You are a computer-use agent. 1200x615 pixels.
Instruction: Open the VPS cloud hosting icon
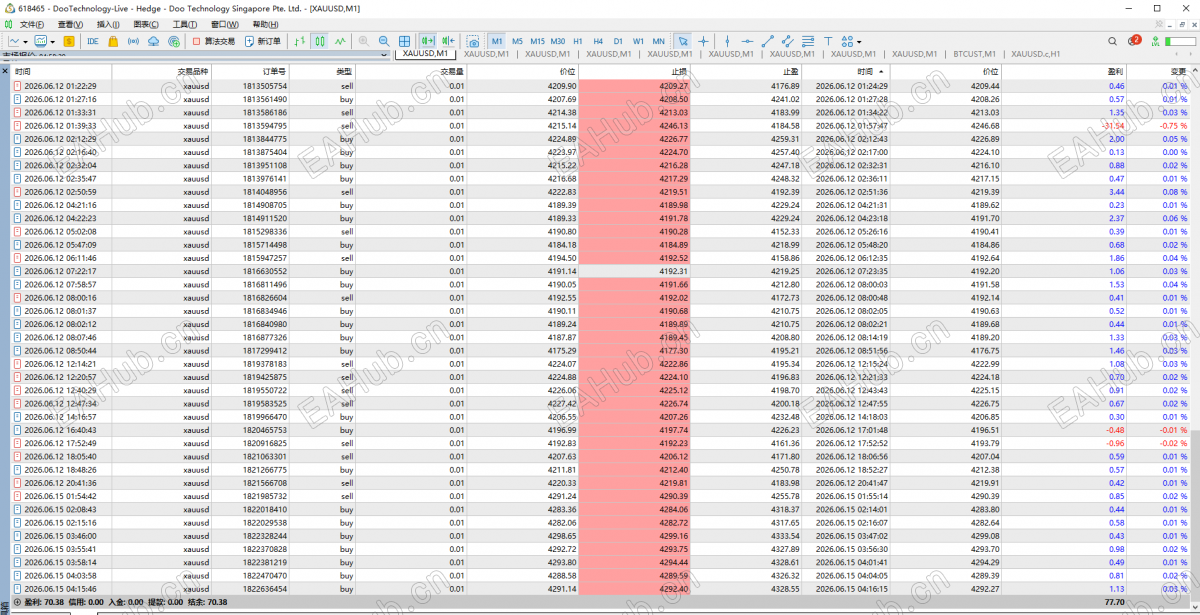(x=153, y=41)
